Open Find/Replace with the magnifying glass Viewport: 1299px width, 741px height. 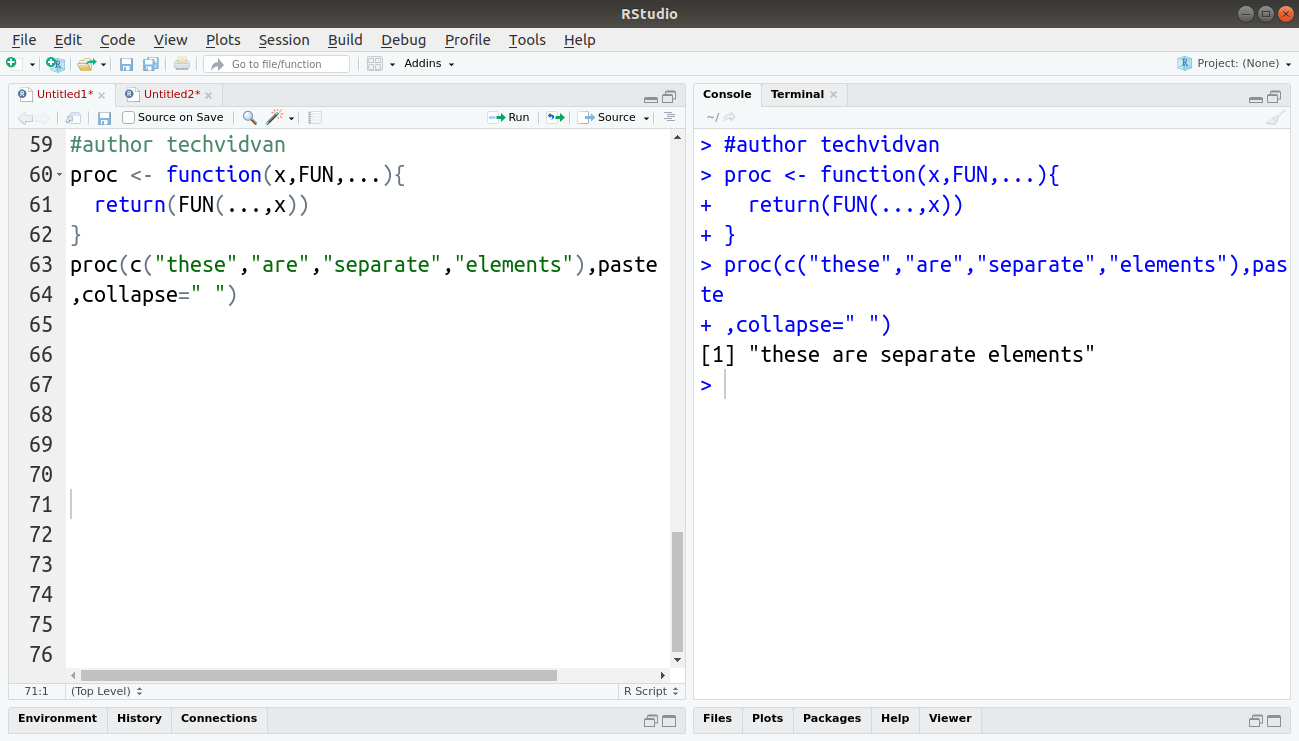pyautogui.click(x=247, y=117)
